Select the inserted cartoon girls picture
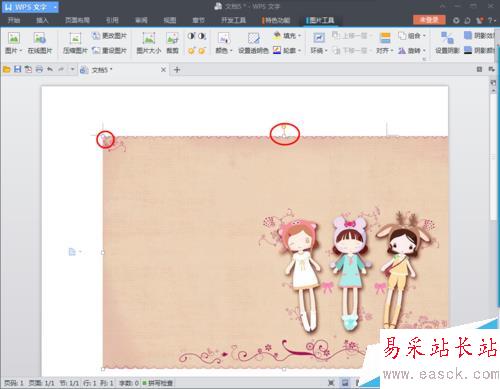 pos(275,252)
